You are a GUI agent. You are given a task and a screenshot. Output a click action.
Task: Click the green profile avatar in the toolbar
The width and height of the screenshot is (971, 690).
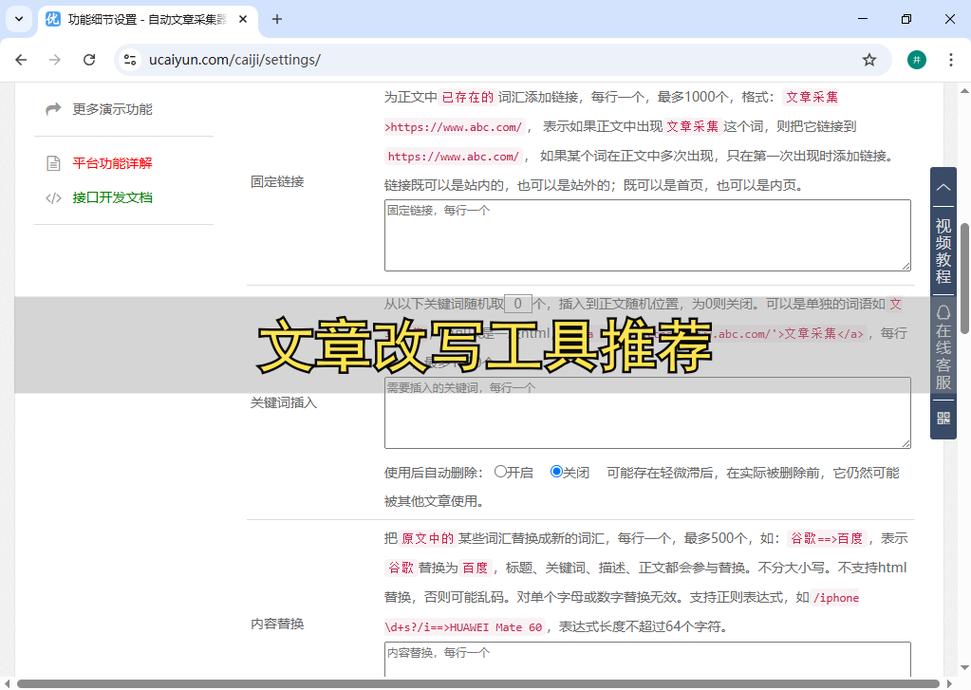point(917,60)
